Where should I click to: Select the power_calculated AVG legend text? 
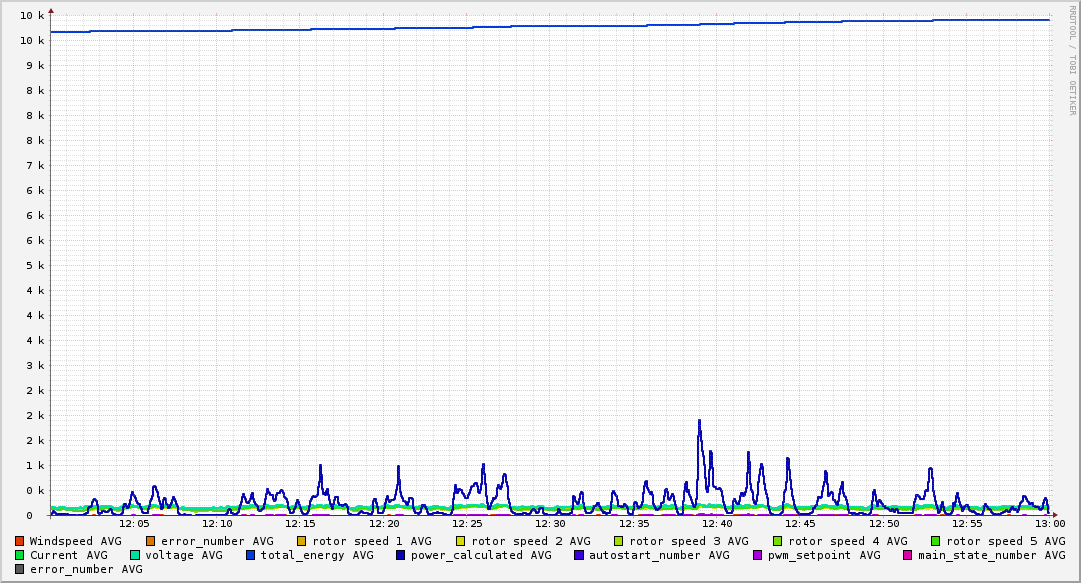tap(482, 555)
